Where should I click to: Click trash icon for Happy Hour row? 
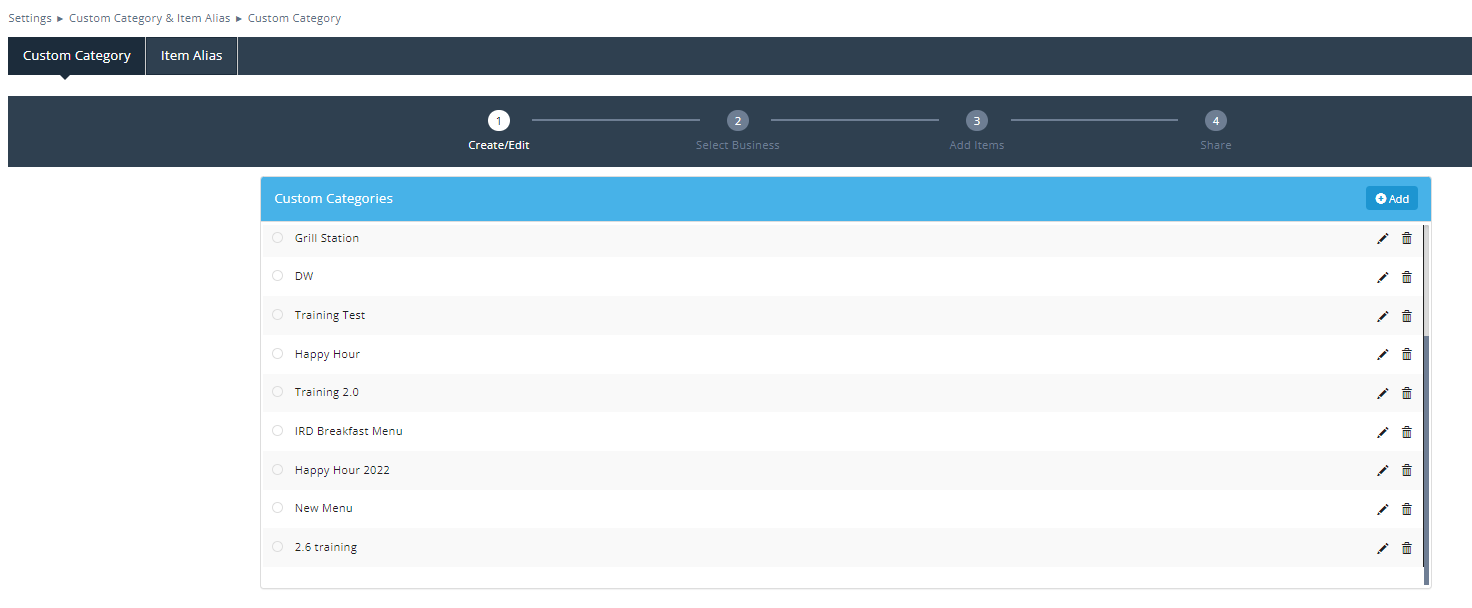(x=1406, y=354)
